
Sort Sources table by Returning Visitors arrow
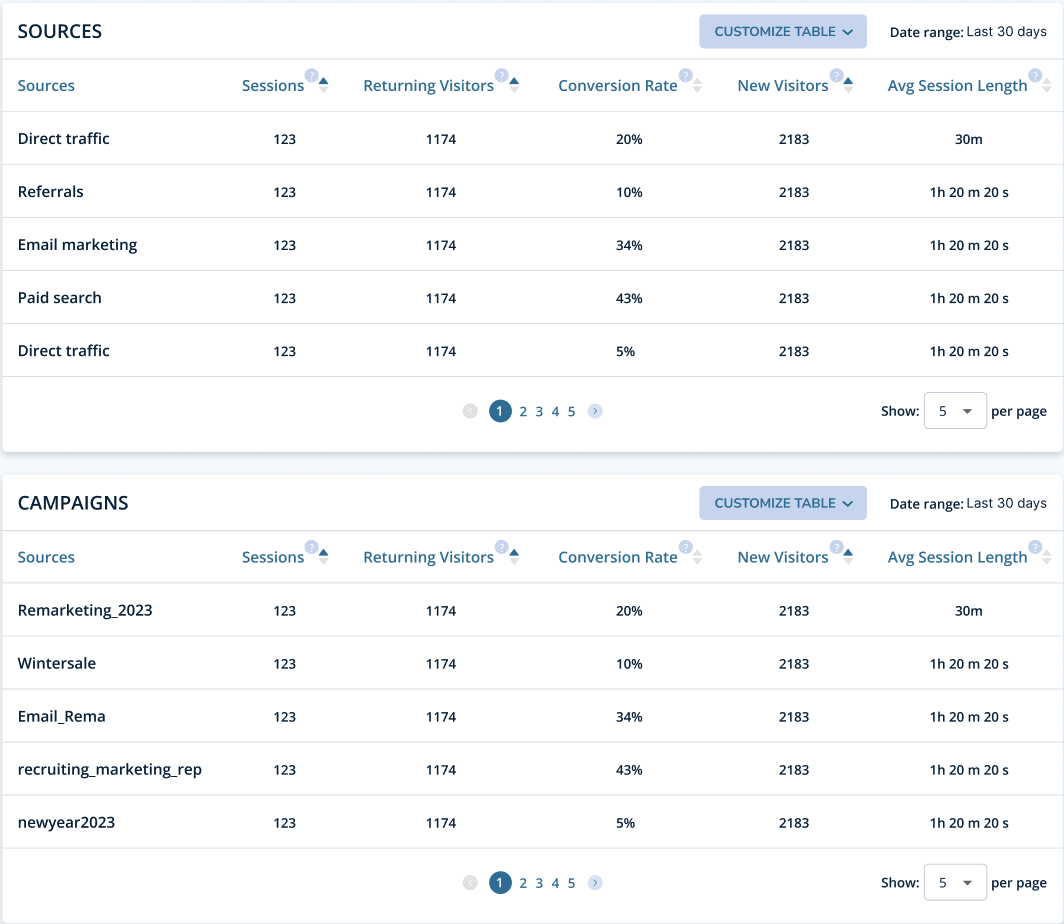[514, 85]
